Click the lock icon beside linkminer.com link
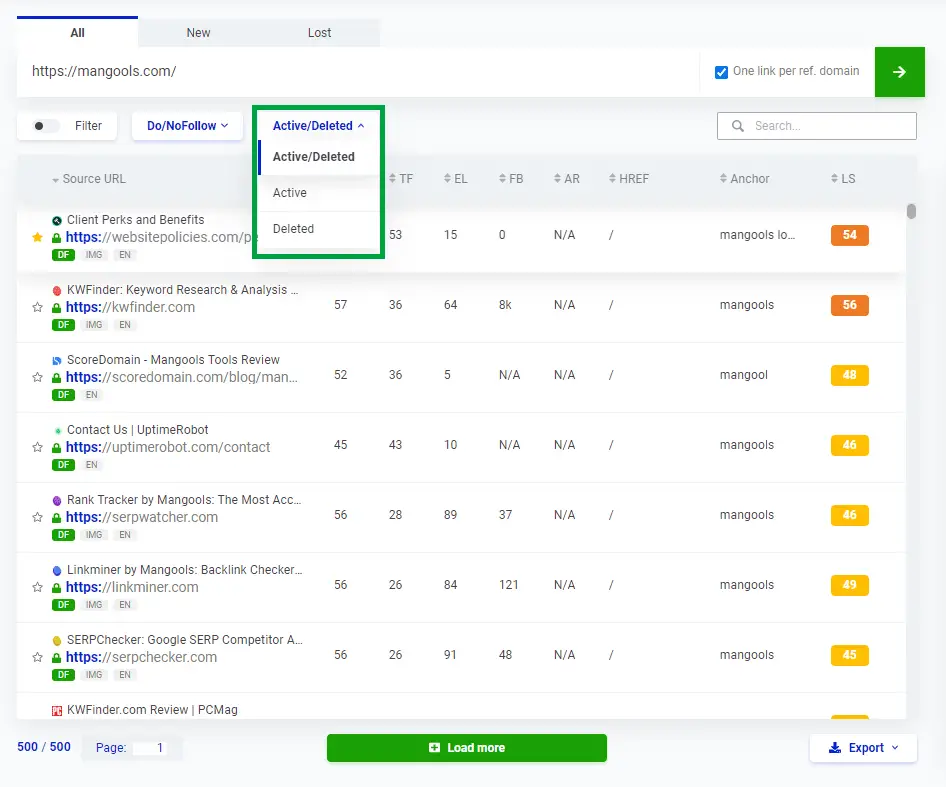 click(x=57, y=588)
